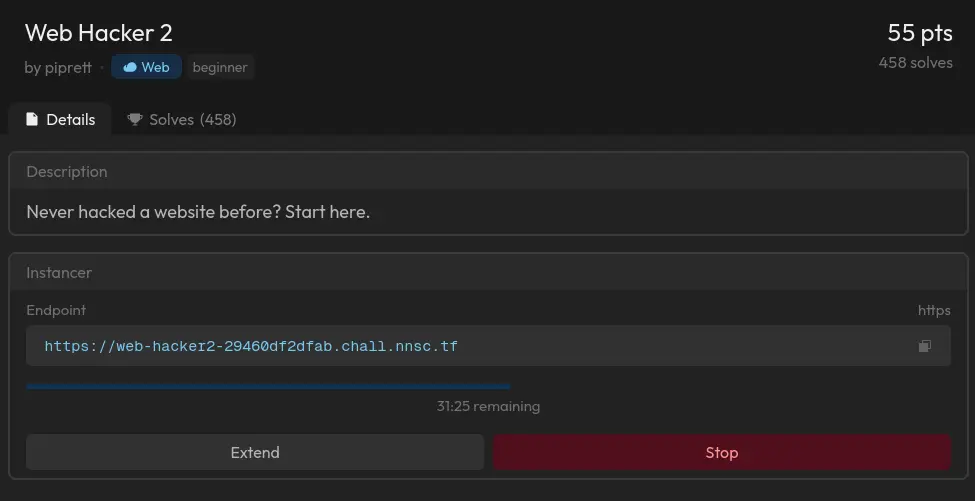Click the author name piprett
The height and width of the screenshot is (501, 975).
point(68,67)
